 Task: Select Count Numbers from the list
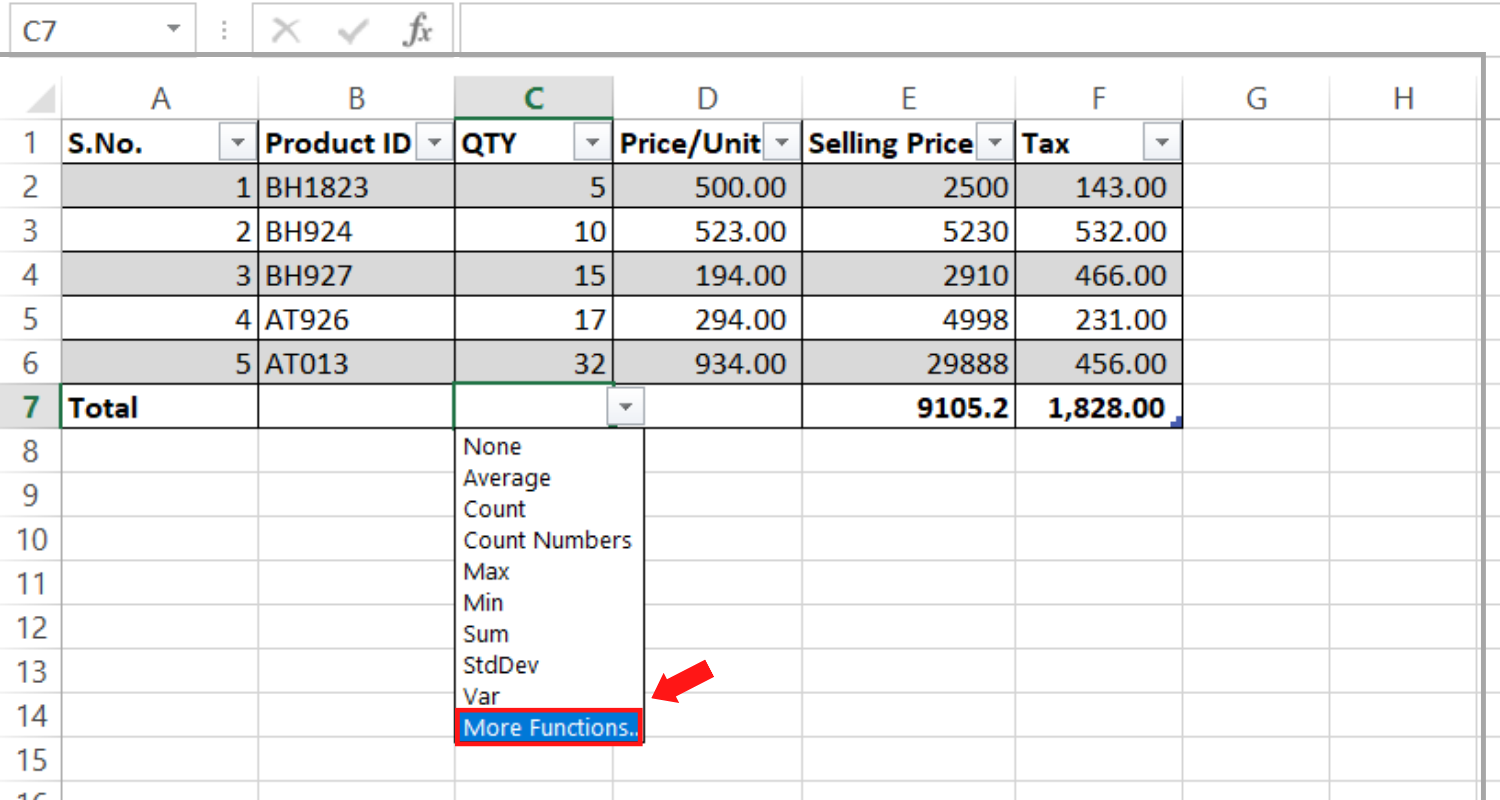pos(547,540)
